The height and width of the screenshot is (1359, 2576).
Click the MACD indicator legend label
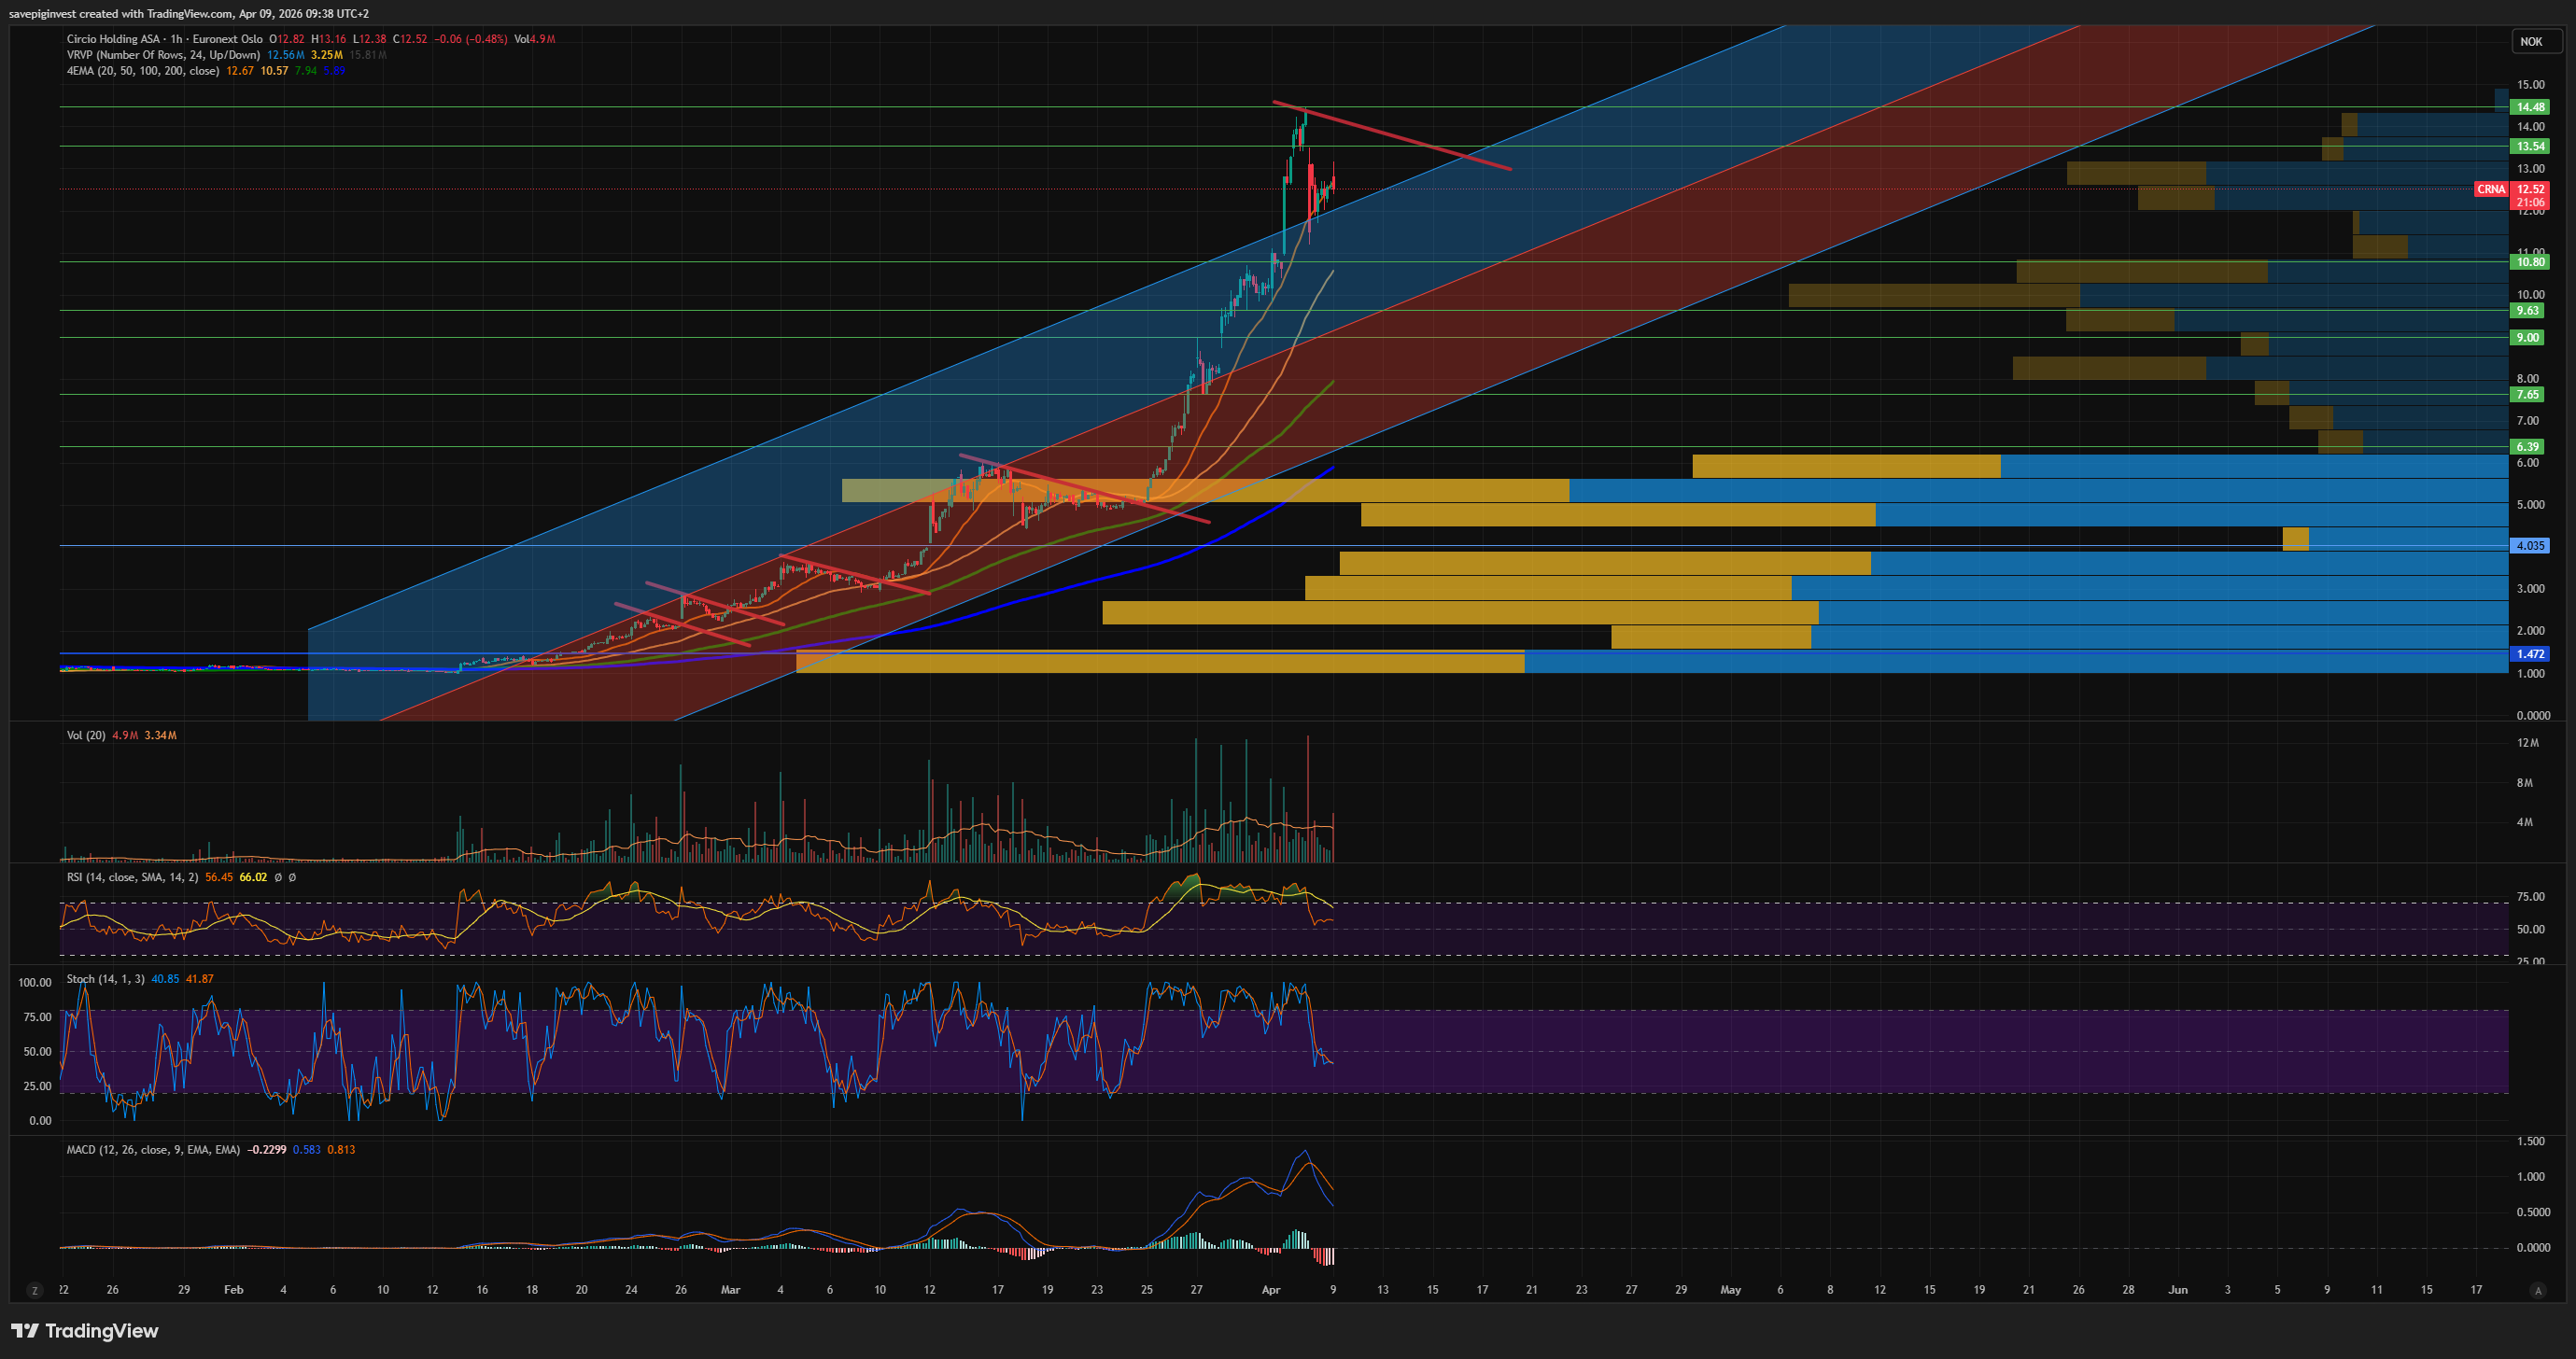pos(153,1149)
